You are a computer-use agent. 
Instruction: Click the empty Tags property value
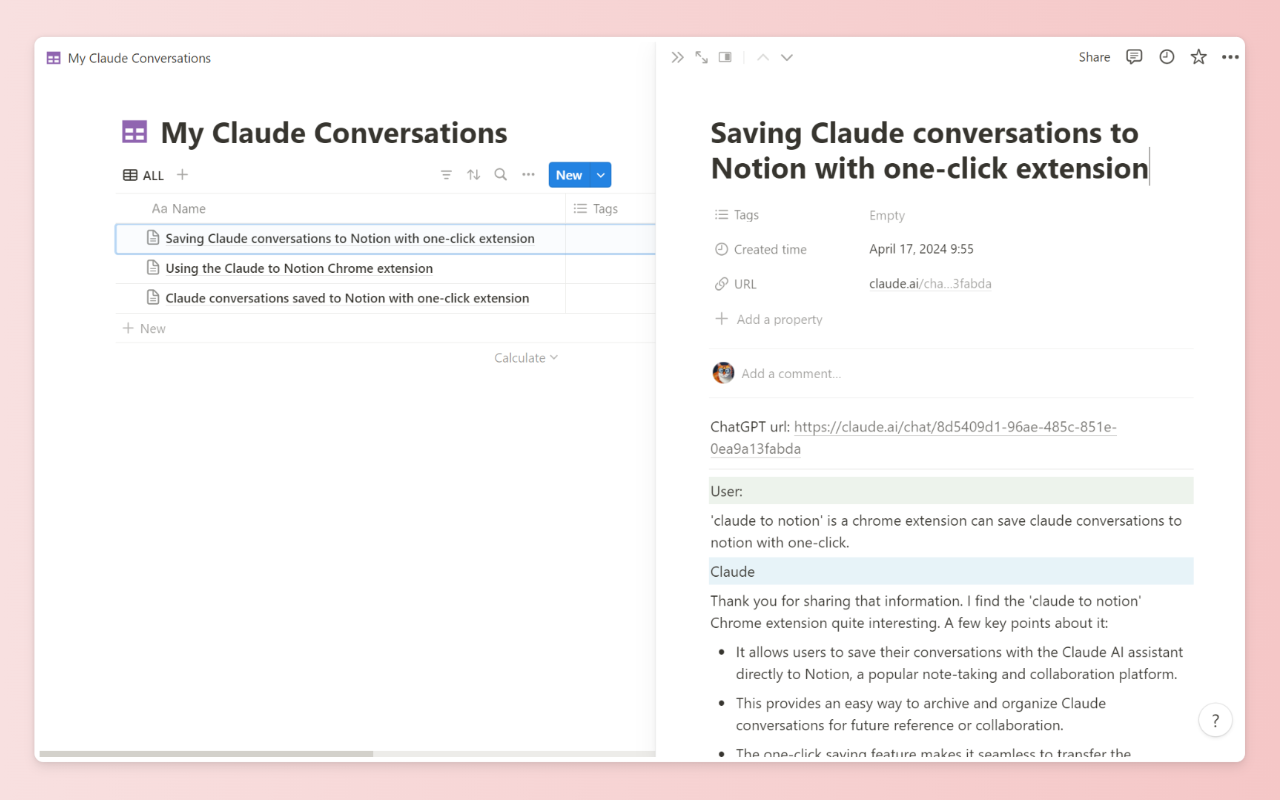click(887, 215)
